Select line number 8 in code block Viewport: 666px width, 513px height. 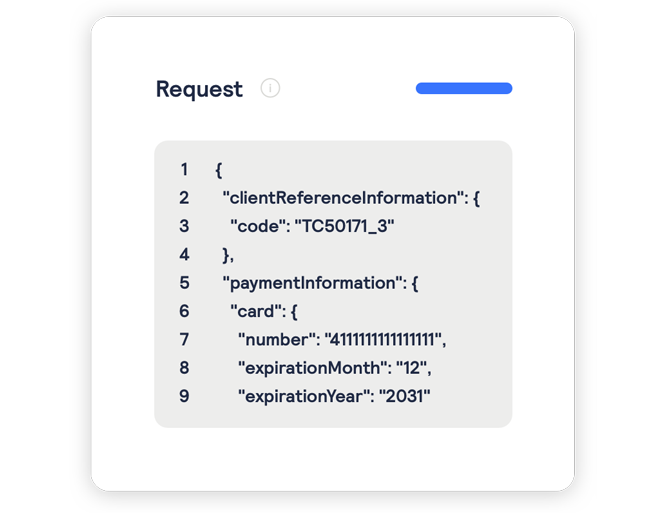click(184, 368)
